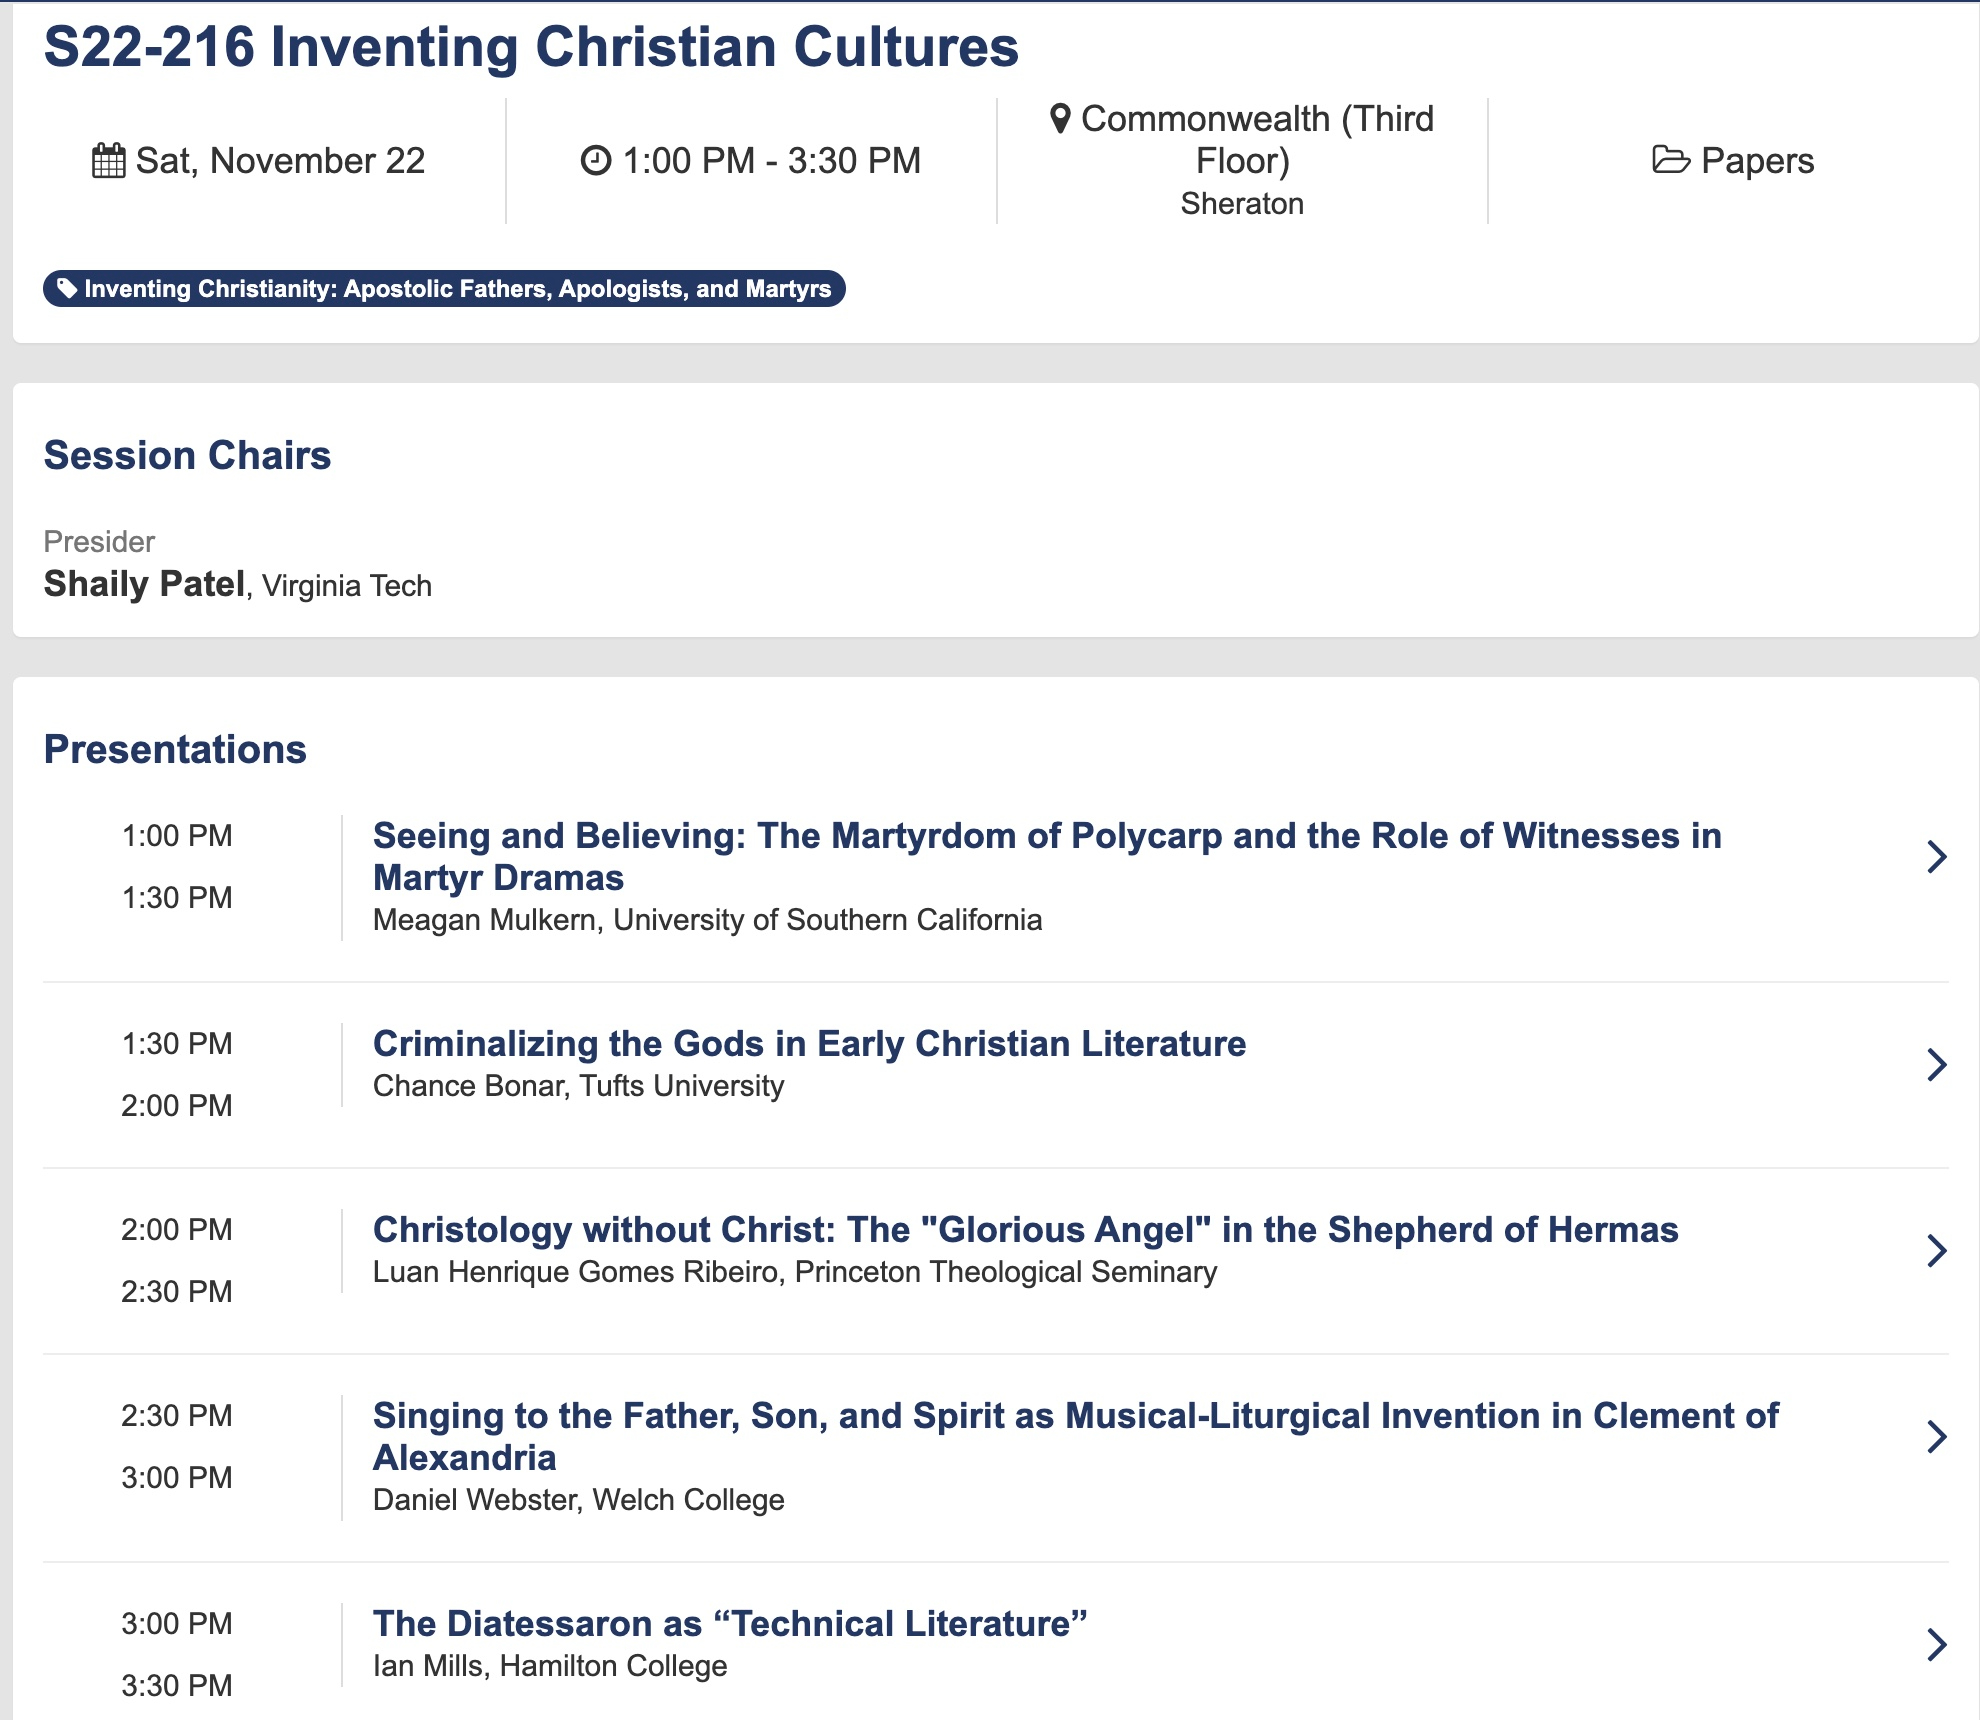Click the folder icon next to Papers

coord(1670,160)
